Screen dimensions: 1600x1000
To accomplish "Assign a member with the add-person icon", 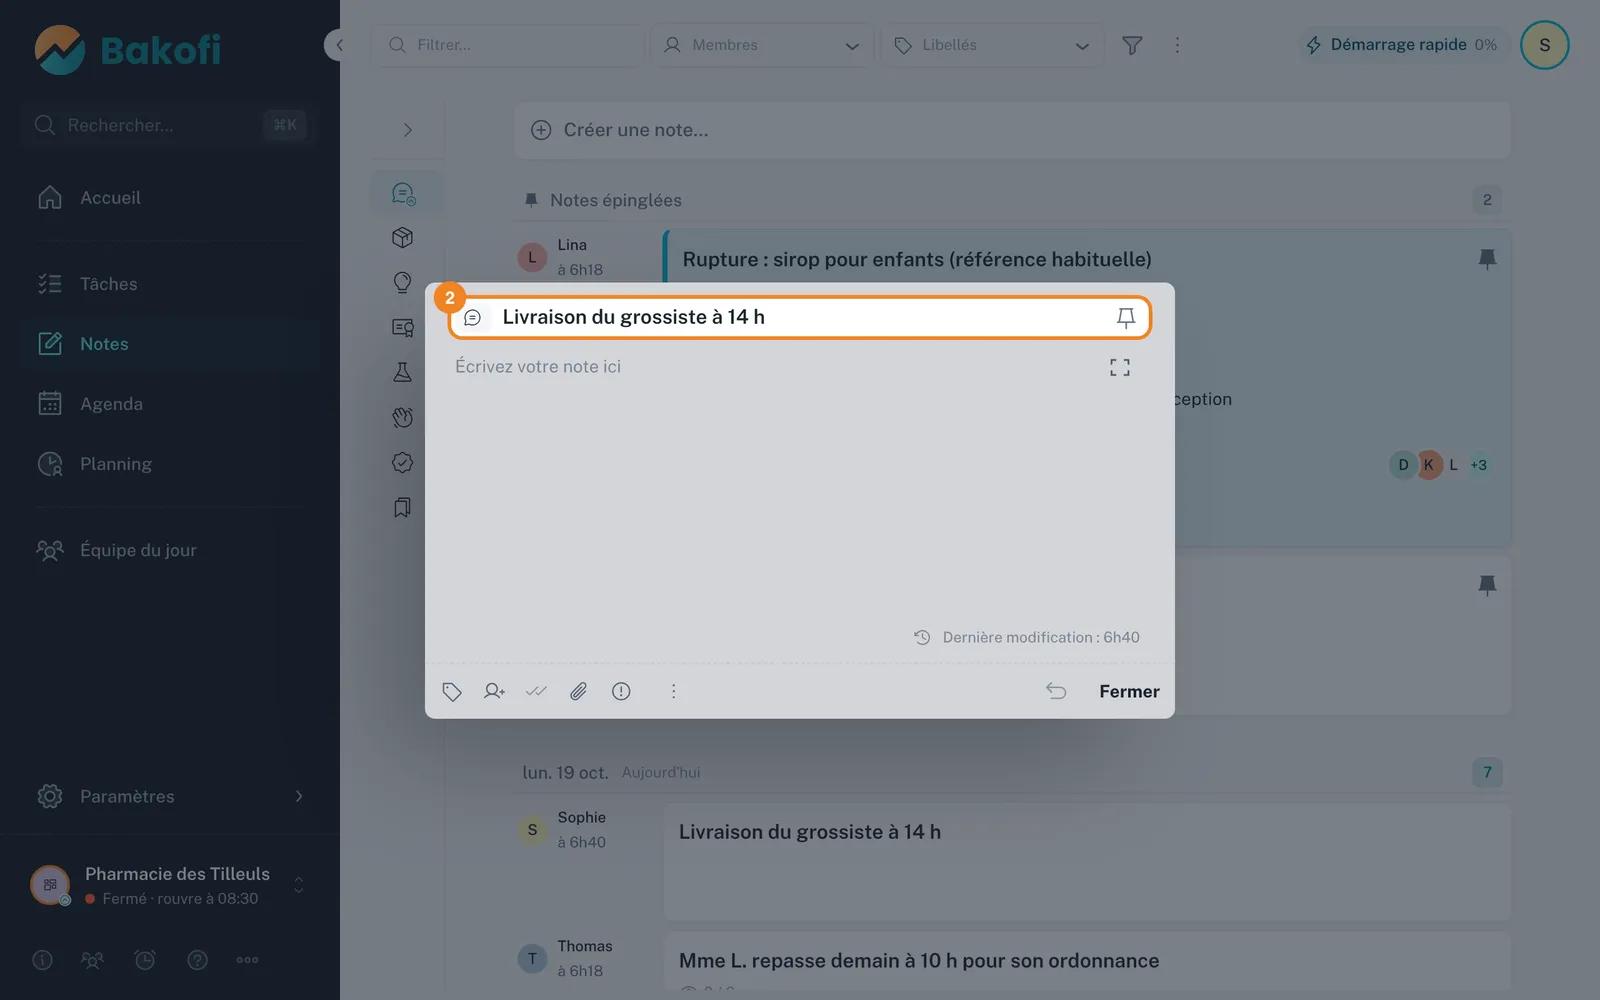I will [x=494, y=691].
